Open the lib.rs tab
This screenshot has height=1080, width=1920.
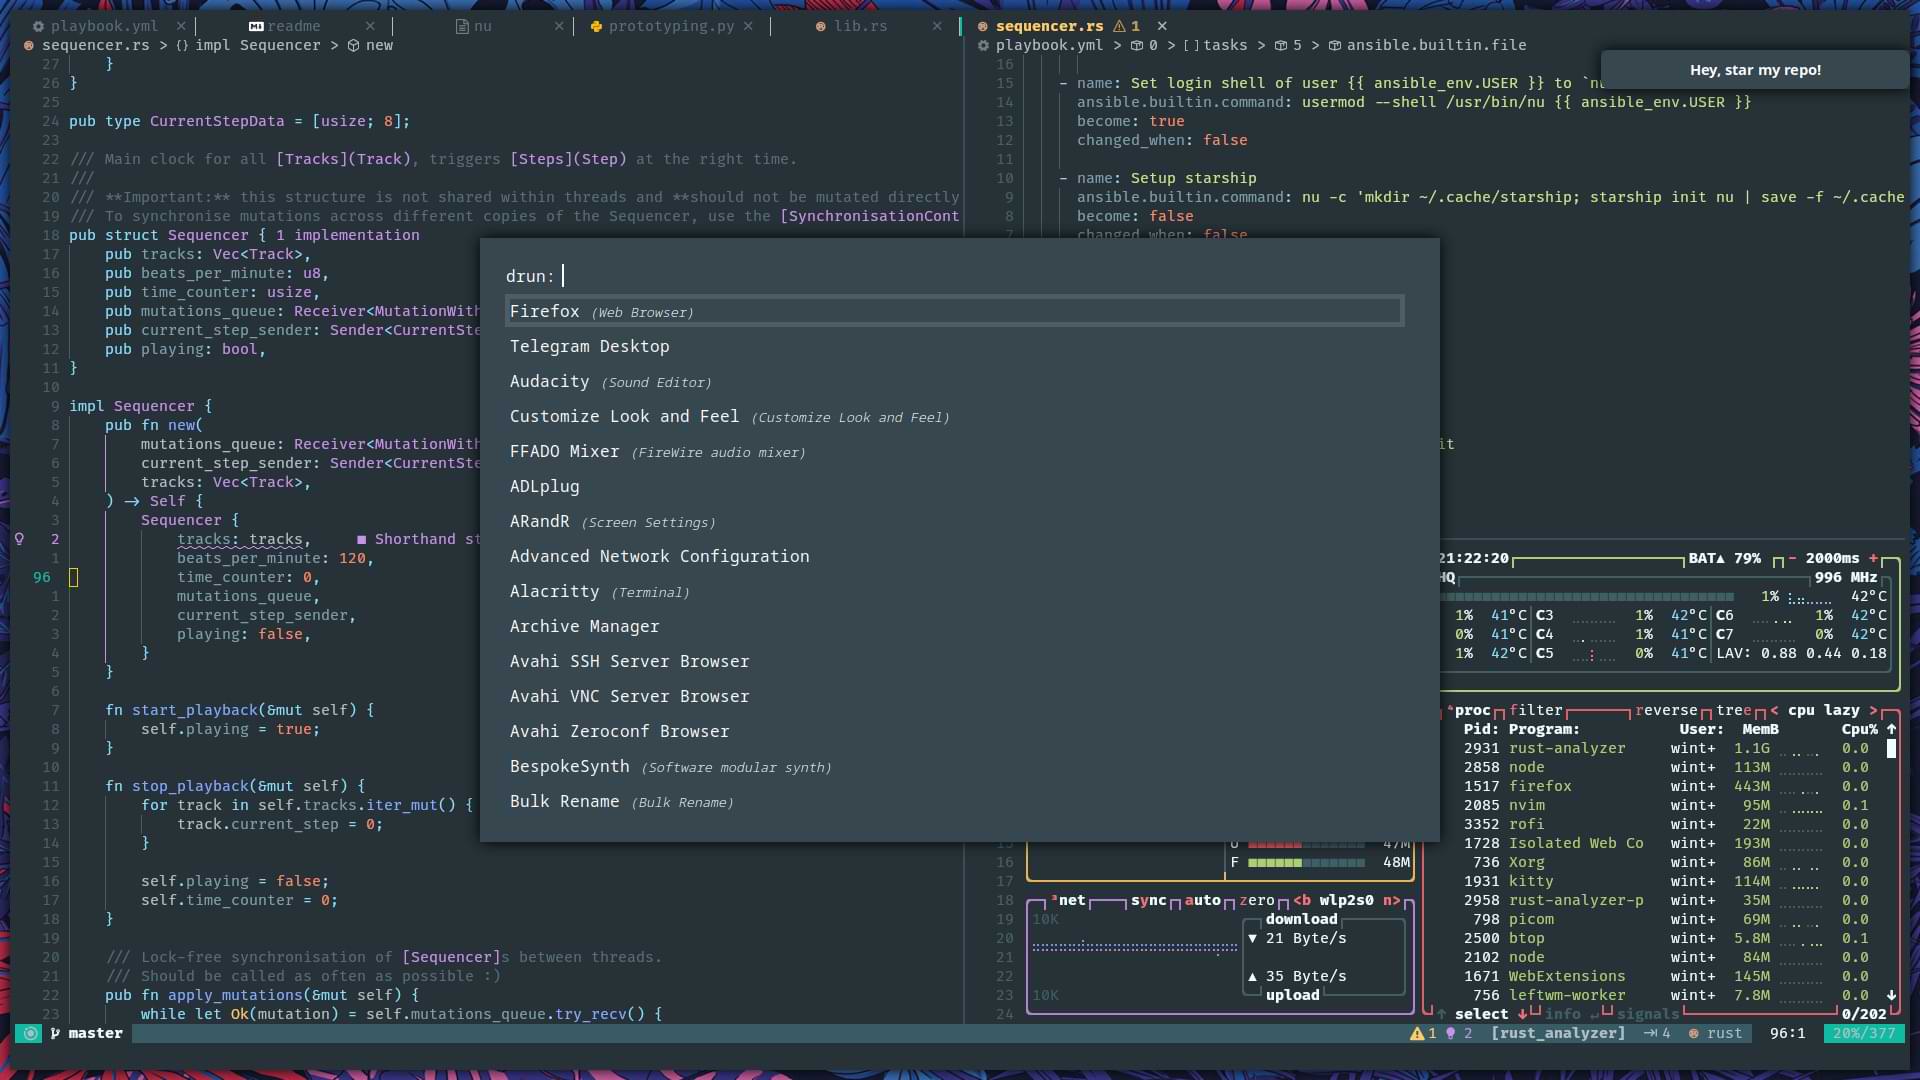pos(860,26)
